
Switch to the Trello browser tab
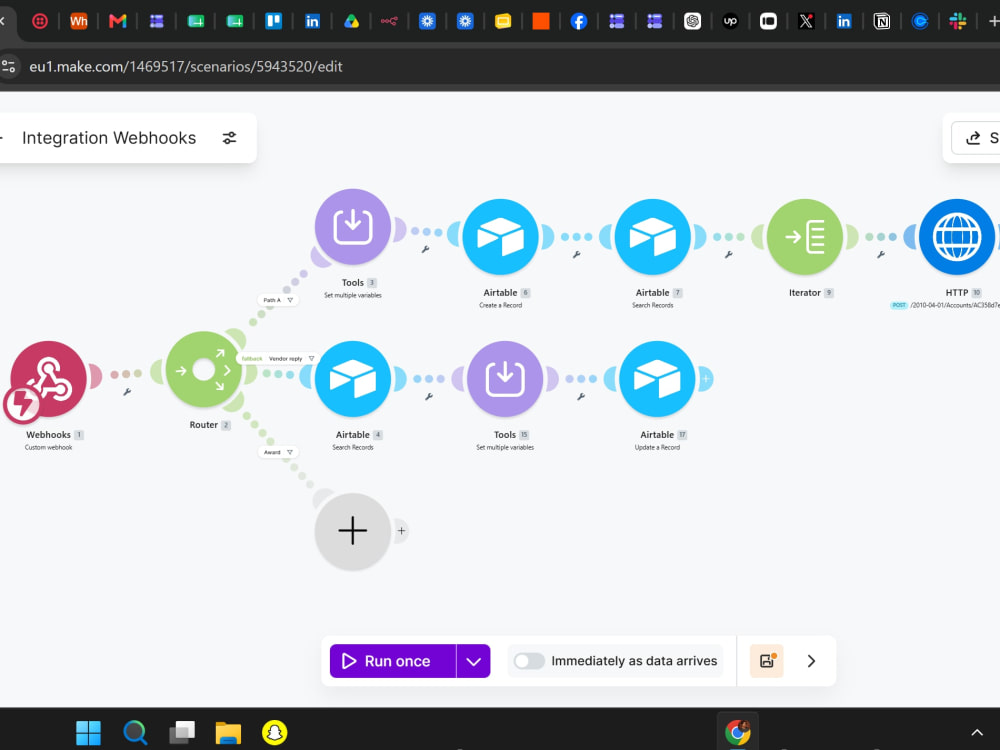[x=274, y=21]
